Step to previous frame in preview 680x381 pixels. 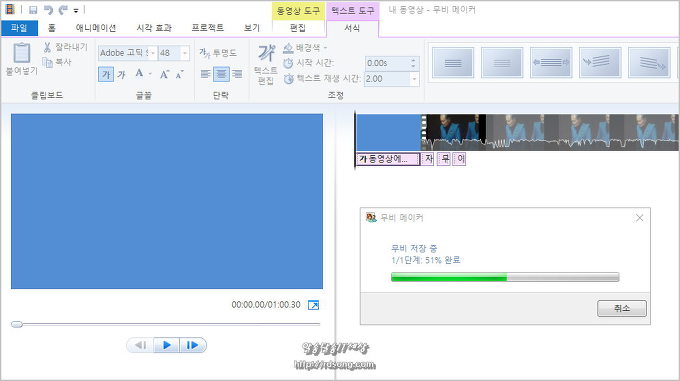[x=140, y=345]
